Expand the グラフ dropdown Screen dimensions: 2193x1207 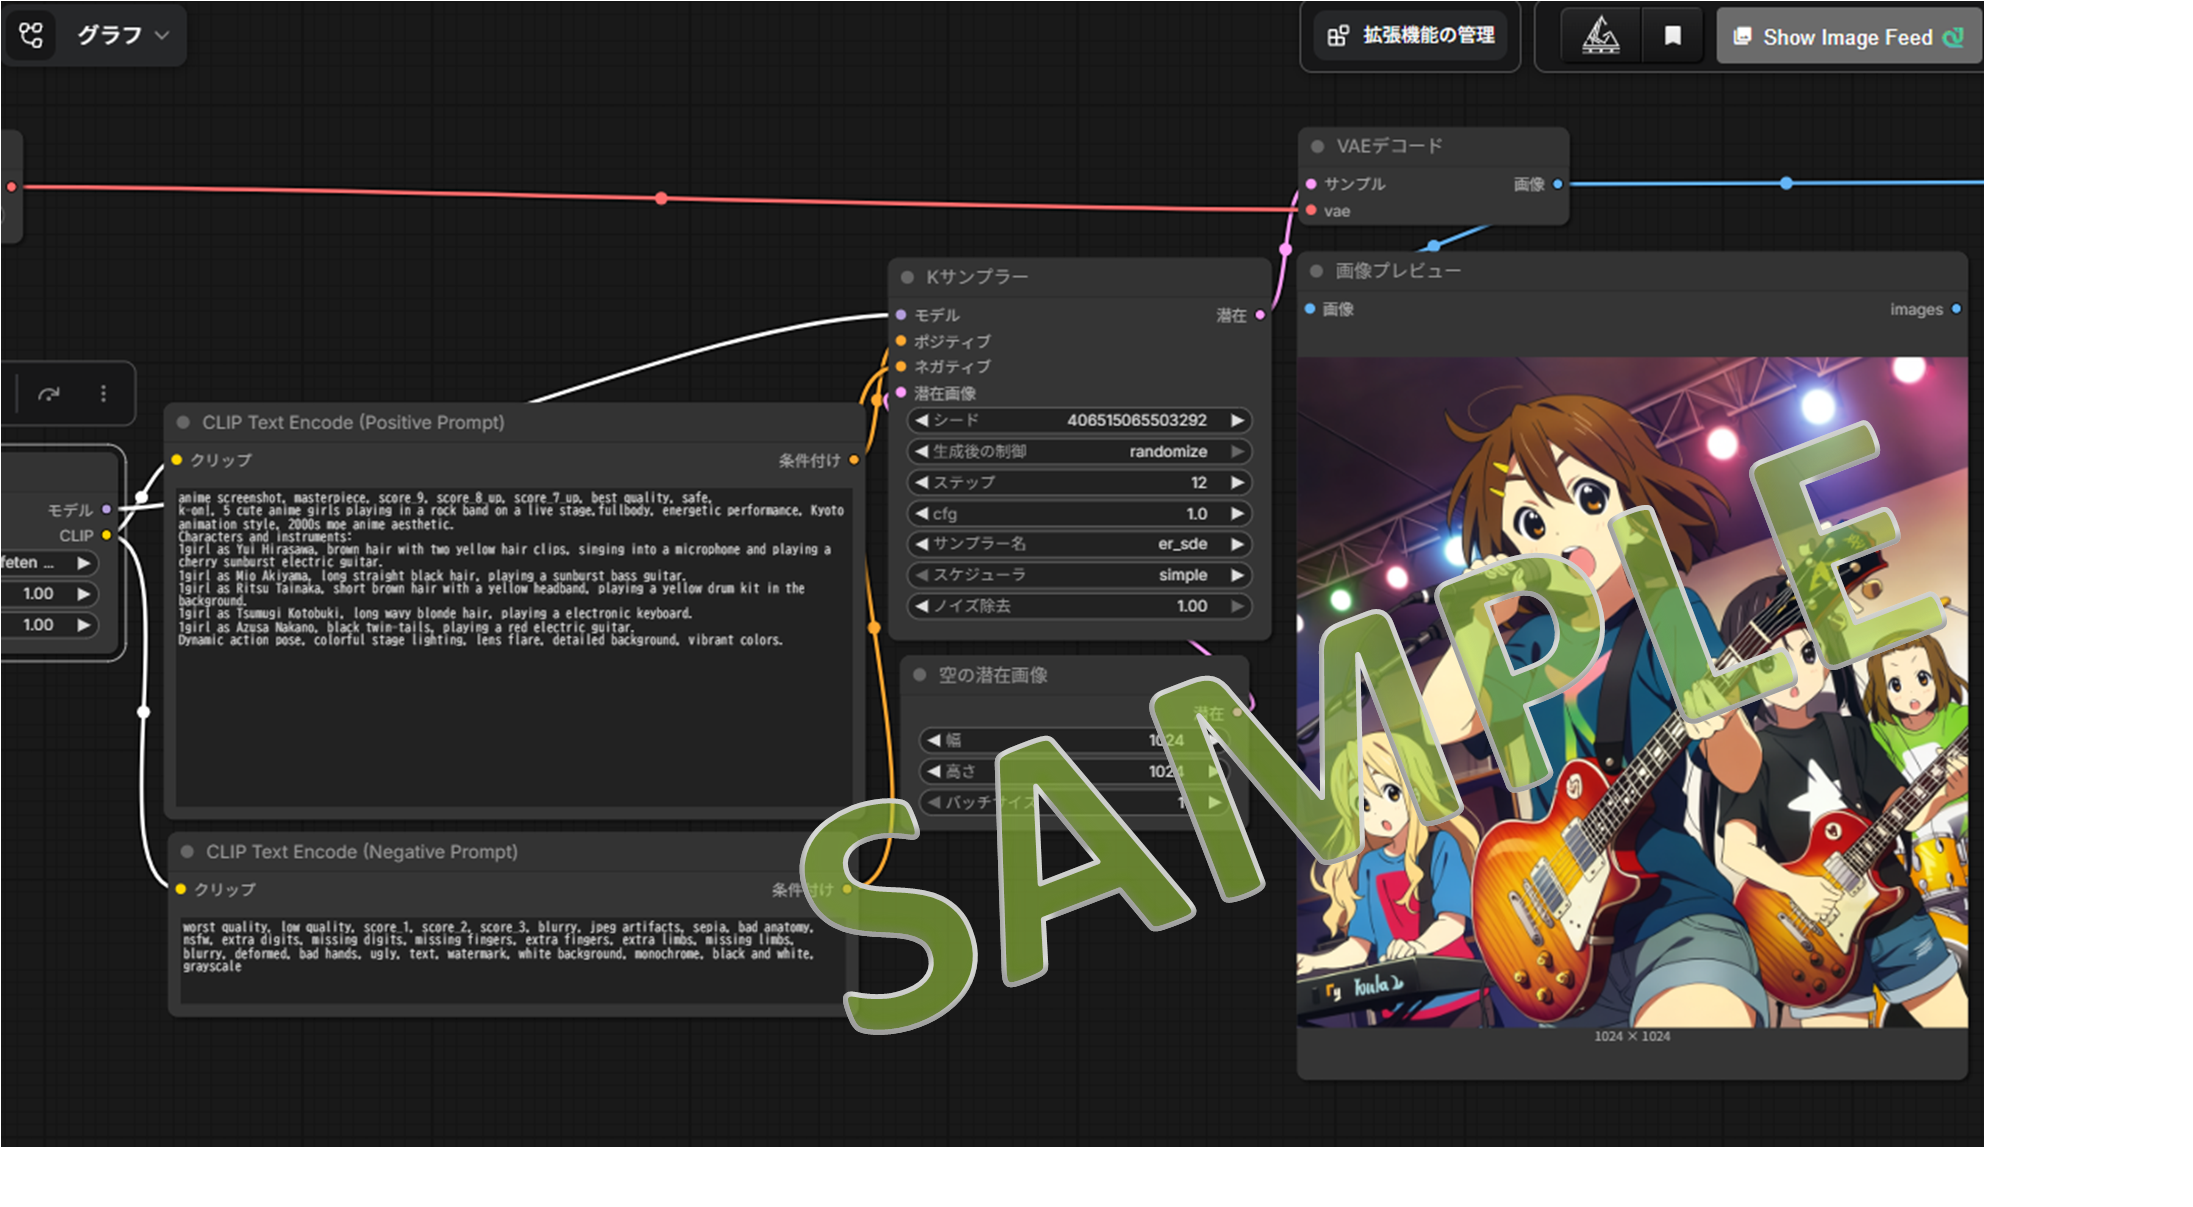[x=124, y=35]
